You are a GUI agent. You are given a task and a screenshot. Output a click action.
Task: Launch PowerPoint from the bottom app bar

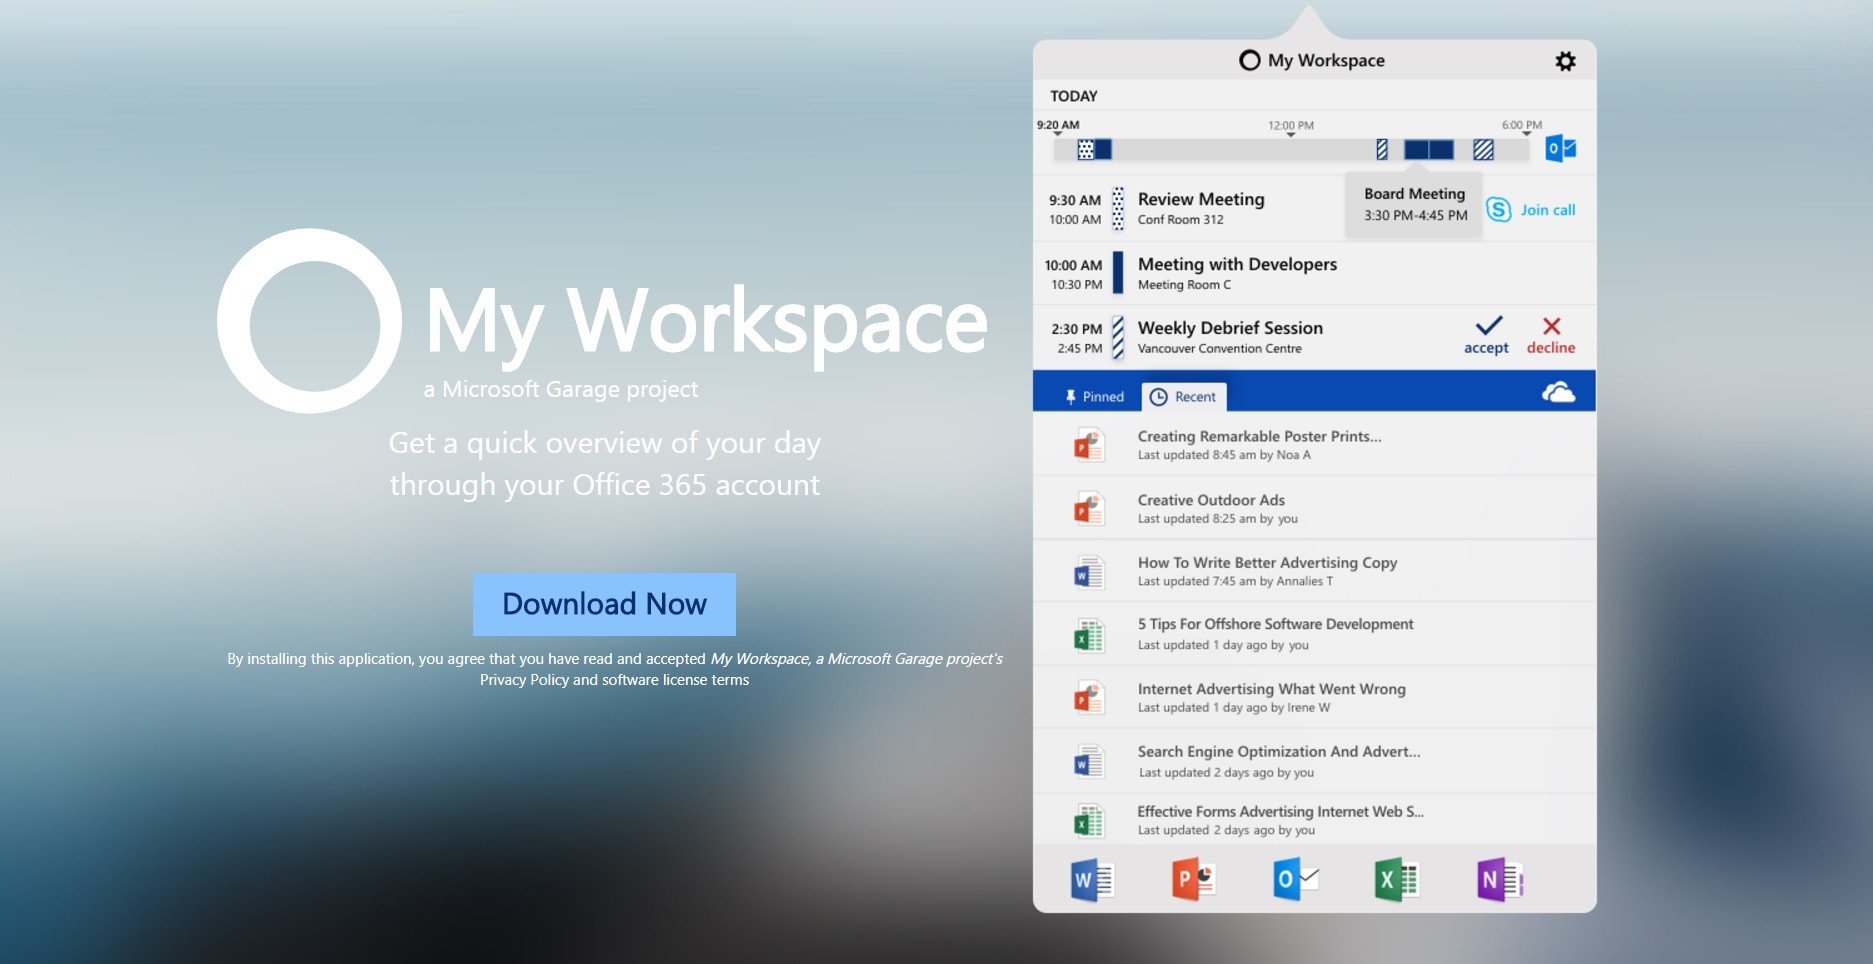coord(1193,880)
